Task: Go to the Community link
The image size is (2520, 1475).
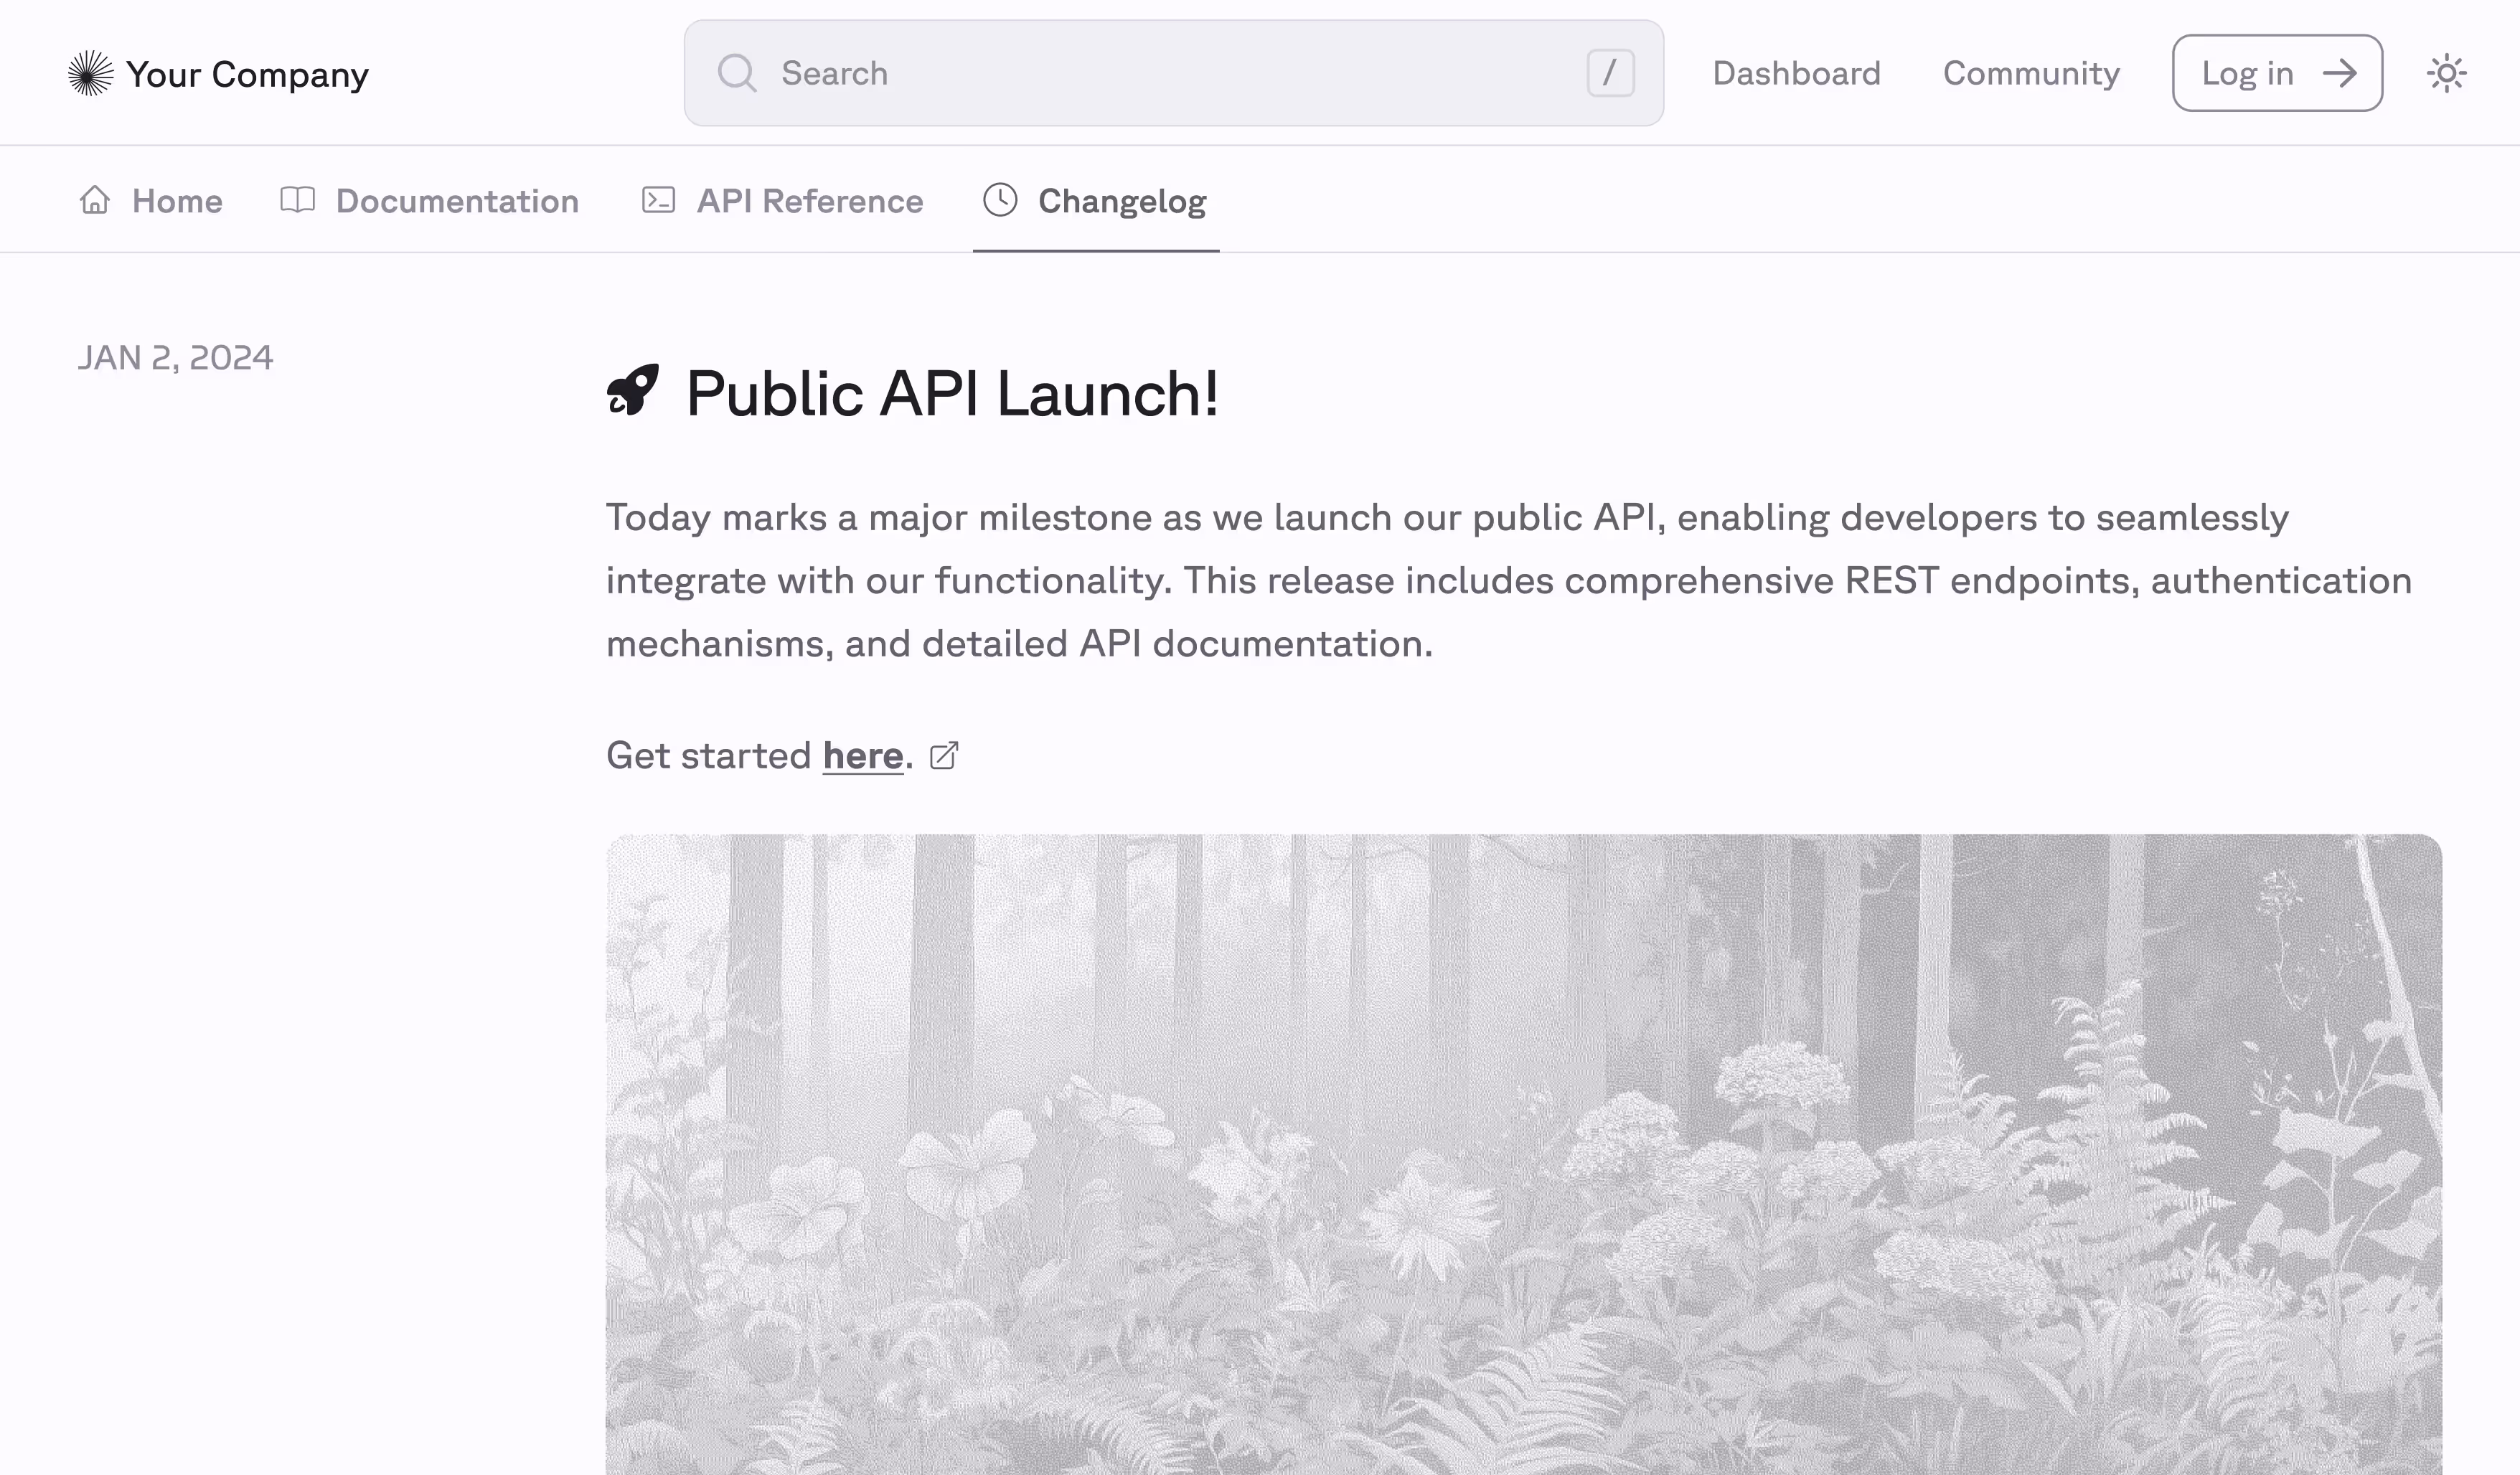Action: (x=2030, y=73)
